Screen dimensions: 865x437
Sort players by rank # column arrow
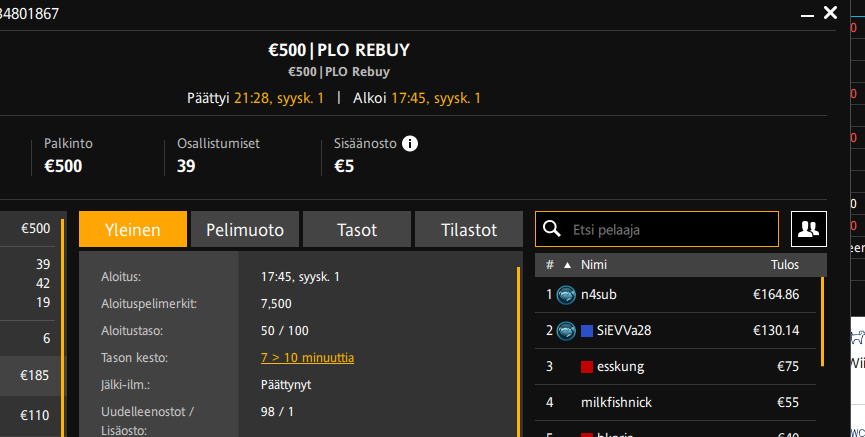click(x=568, y=265)
